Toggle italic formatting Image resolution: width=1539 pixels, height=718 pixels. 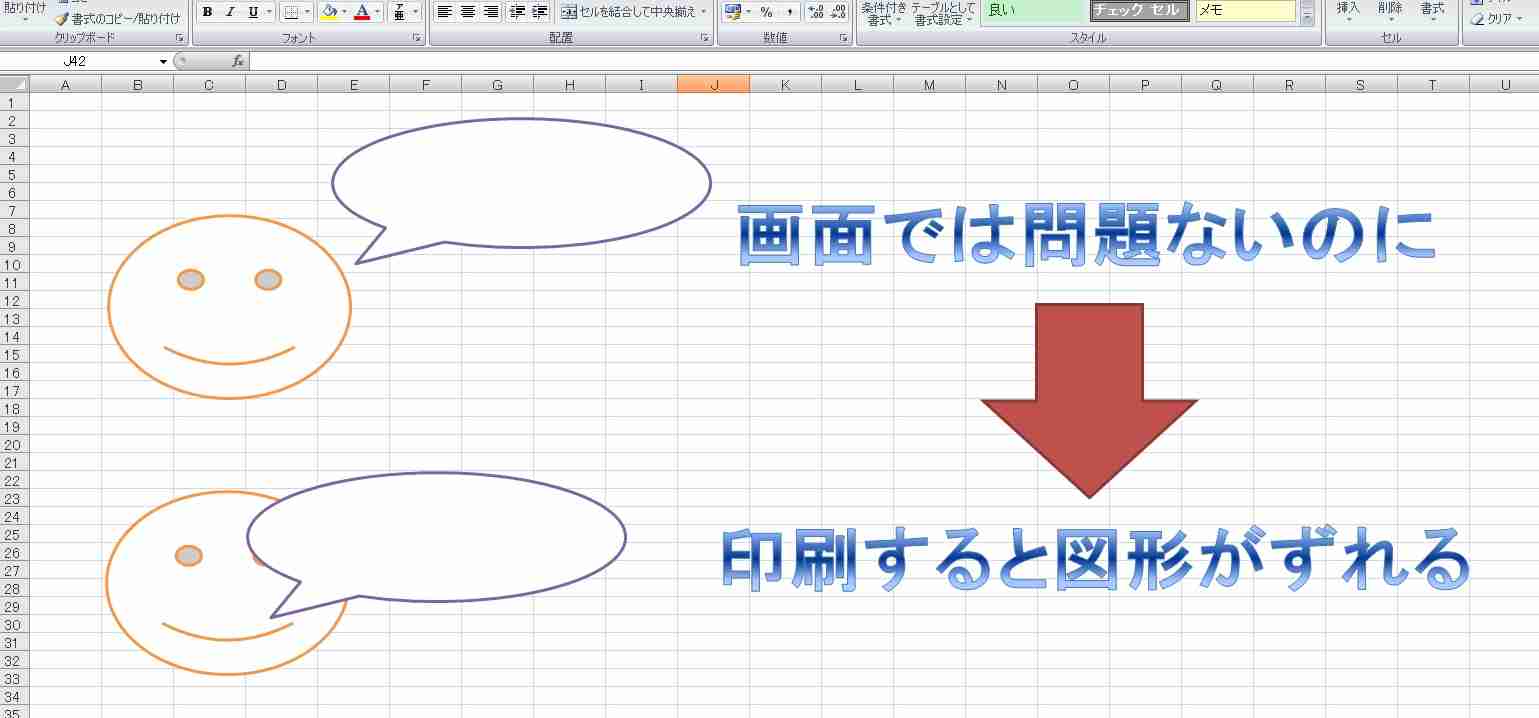click(230, 12)
